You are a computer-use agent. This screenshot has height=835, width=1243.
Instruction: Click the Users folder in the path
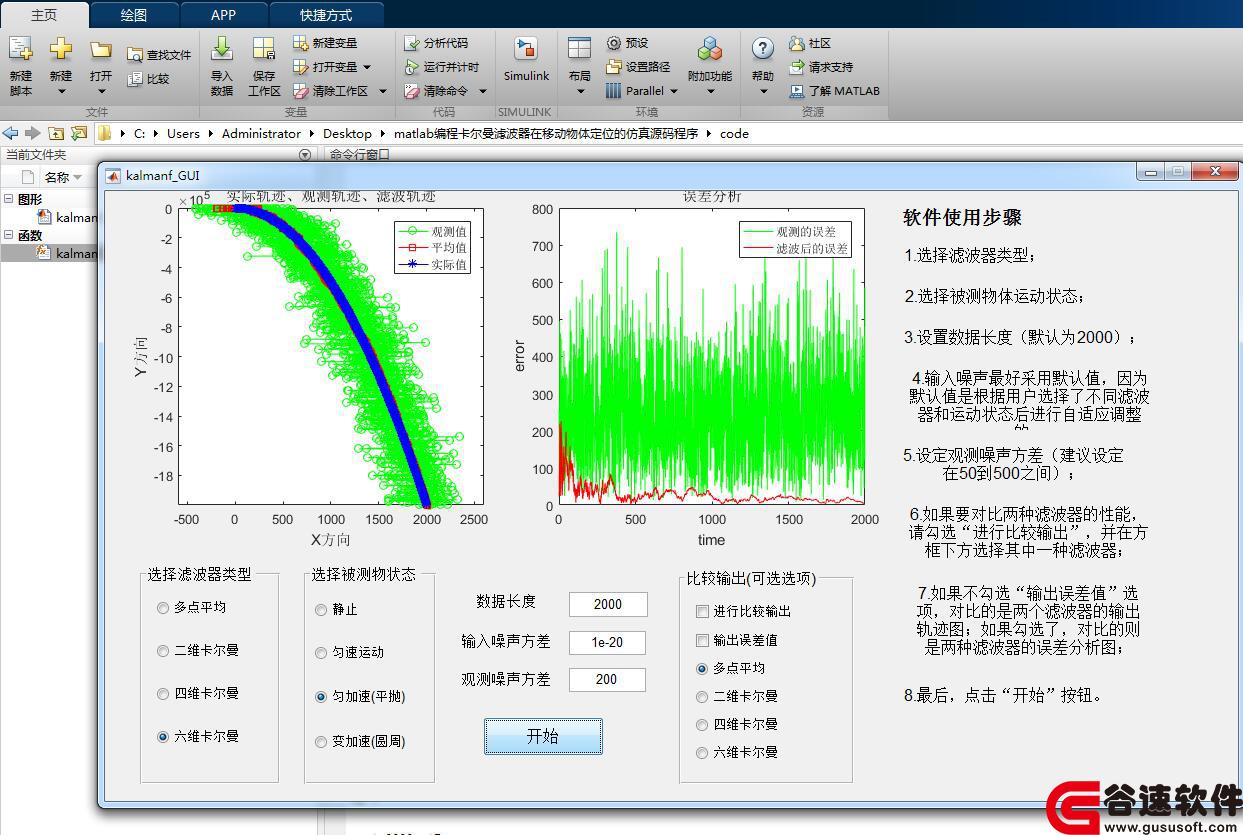(x=183, y=133)
